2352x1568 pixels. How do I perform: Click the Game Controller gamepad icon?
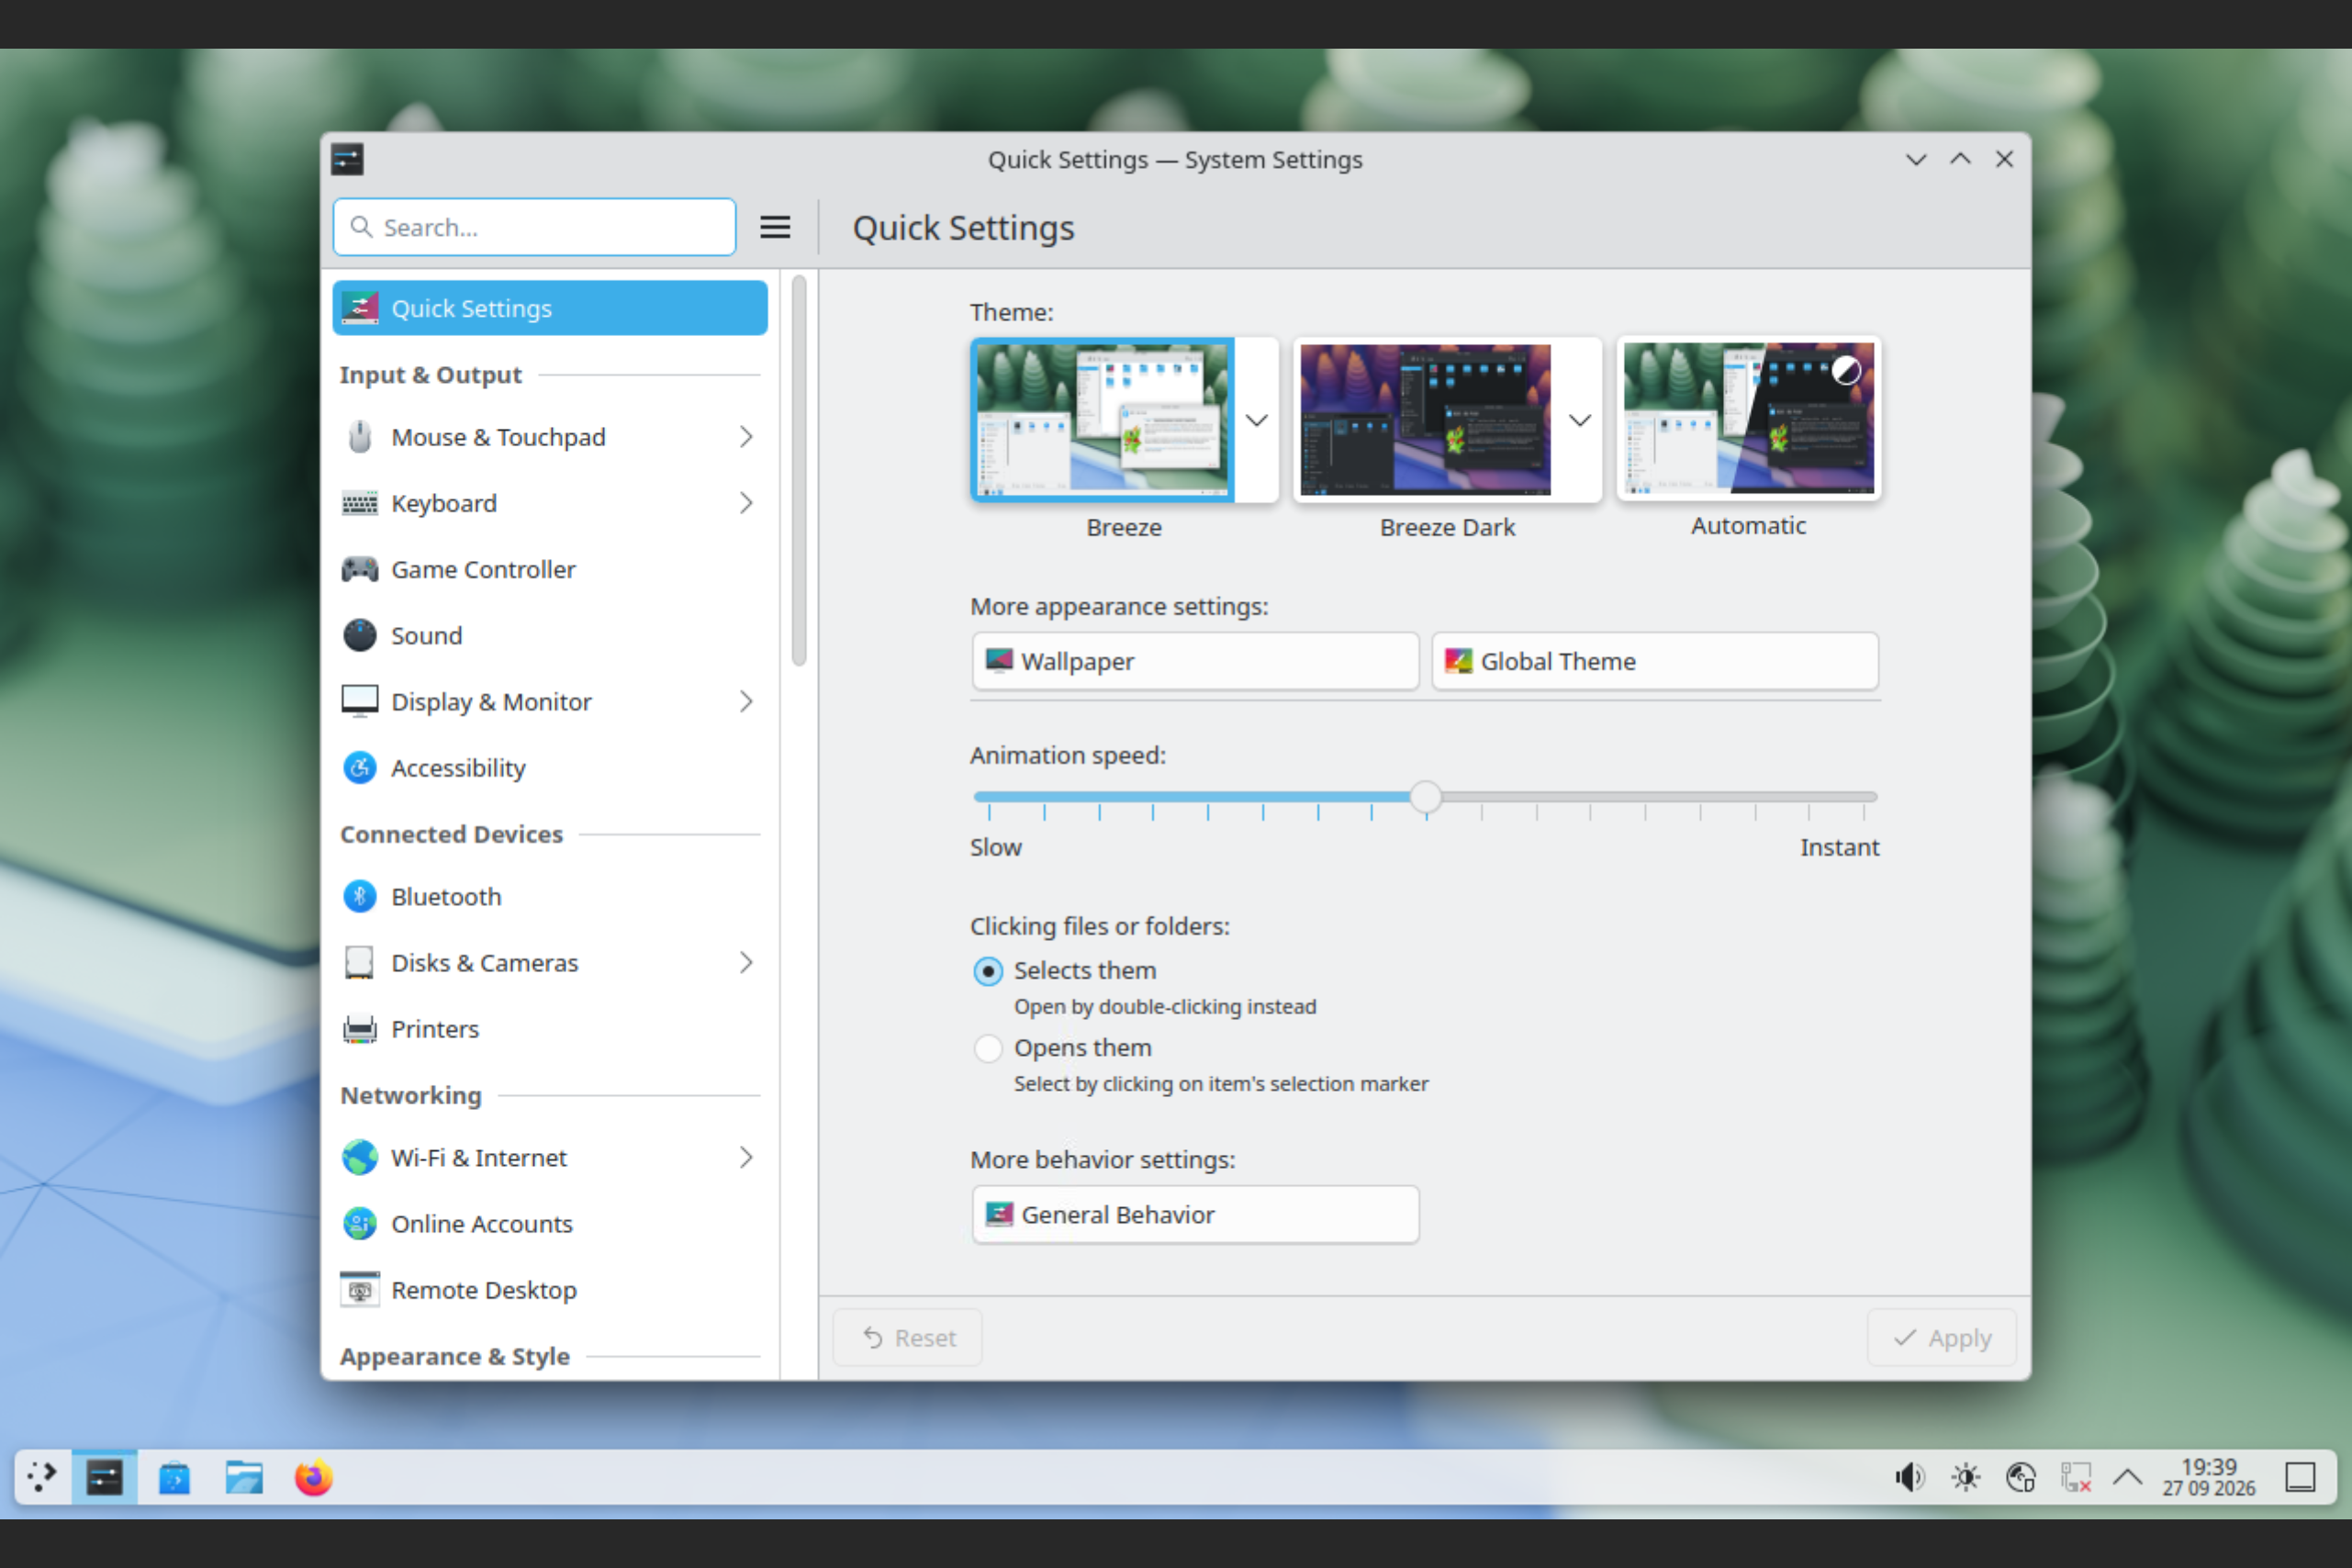pyautogui.click(x=359, y=569)
